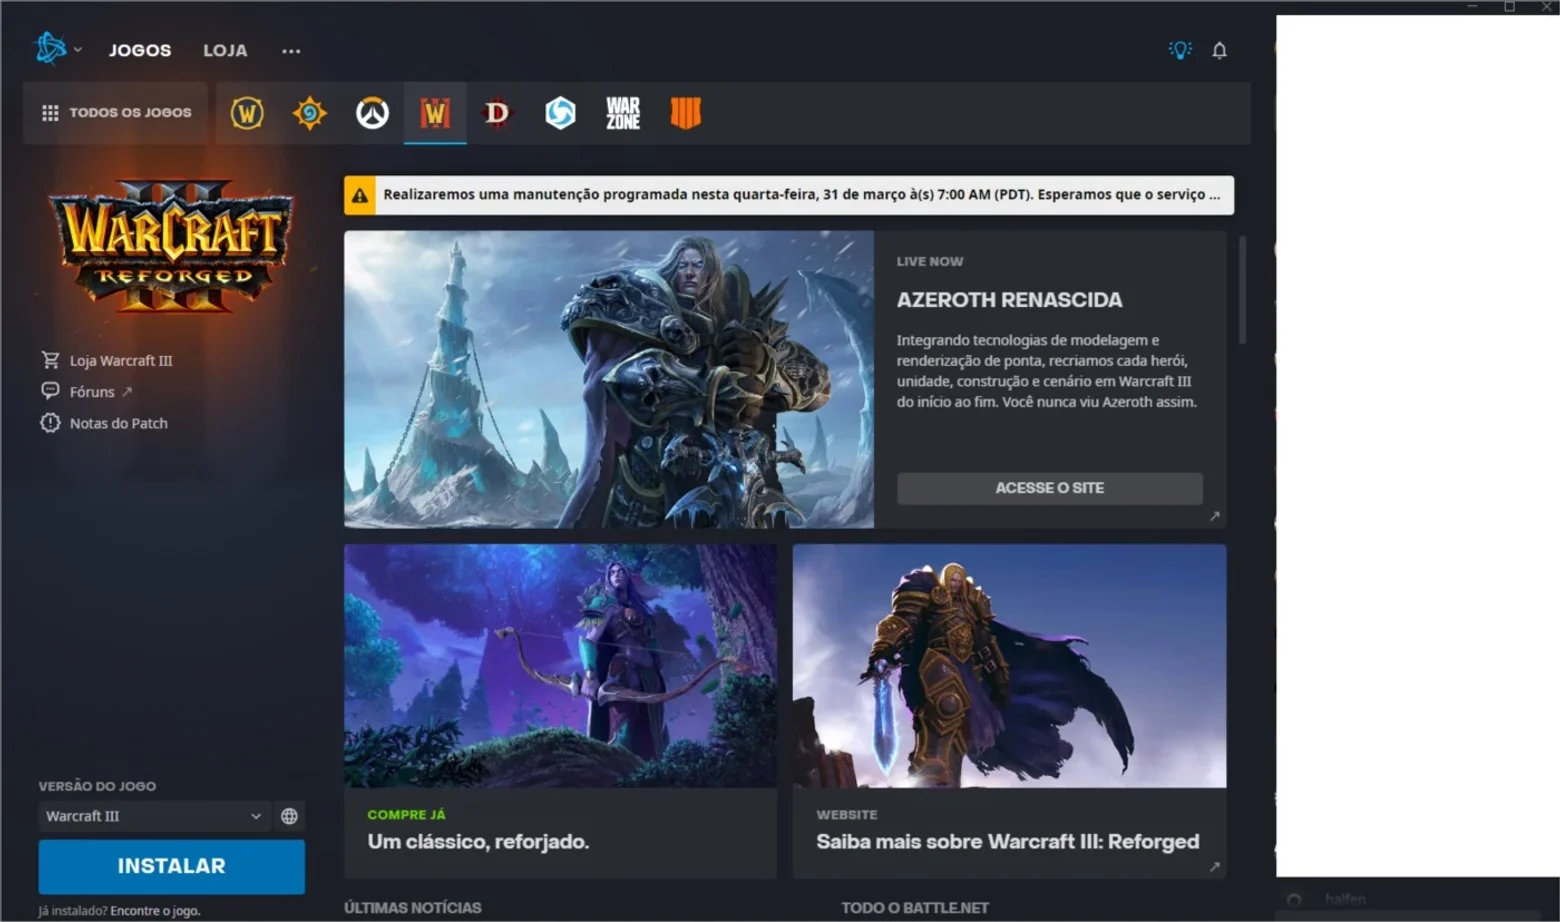Open Saiba mais sobre Warcraft III: Reforged

click(x=1008, y=842)
